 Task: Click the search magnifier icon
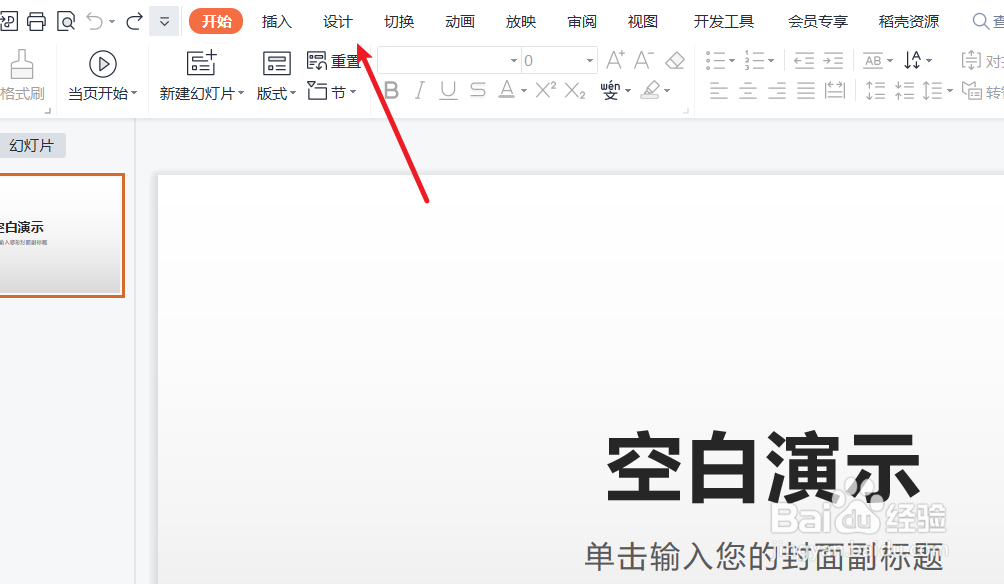(x=980, y=22)
